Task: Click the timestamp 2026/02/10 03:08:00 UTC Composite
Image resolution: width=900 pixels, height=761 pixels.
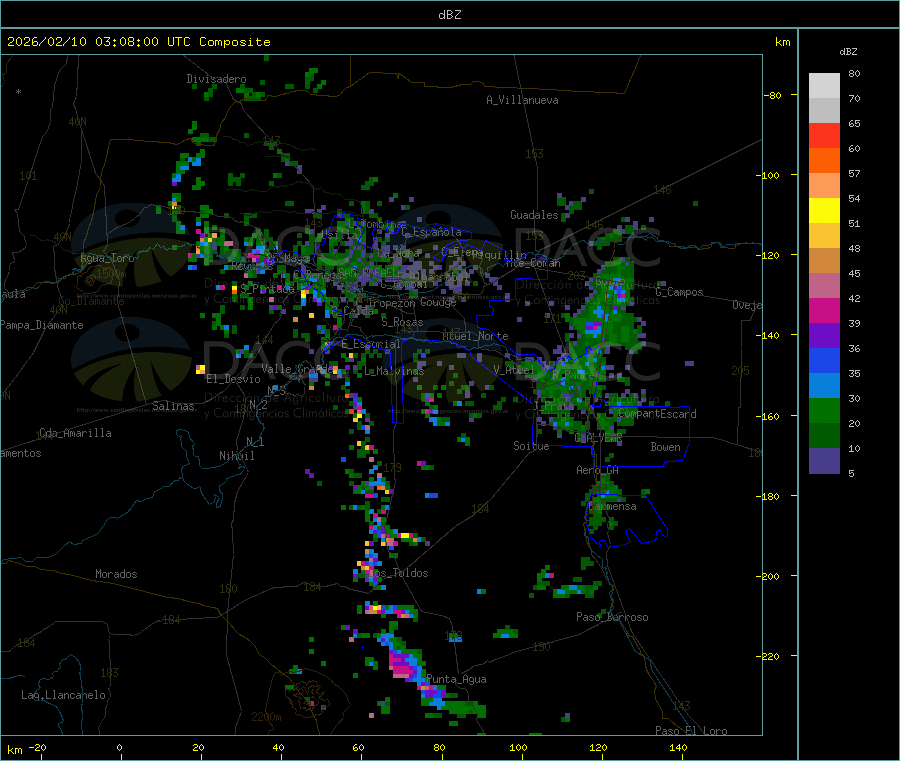Action: click(138, 42)
